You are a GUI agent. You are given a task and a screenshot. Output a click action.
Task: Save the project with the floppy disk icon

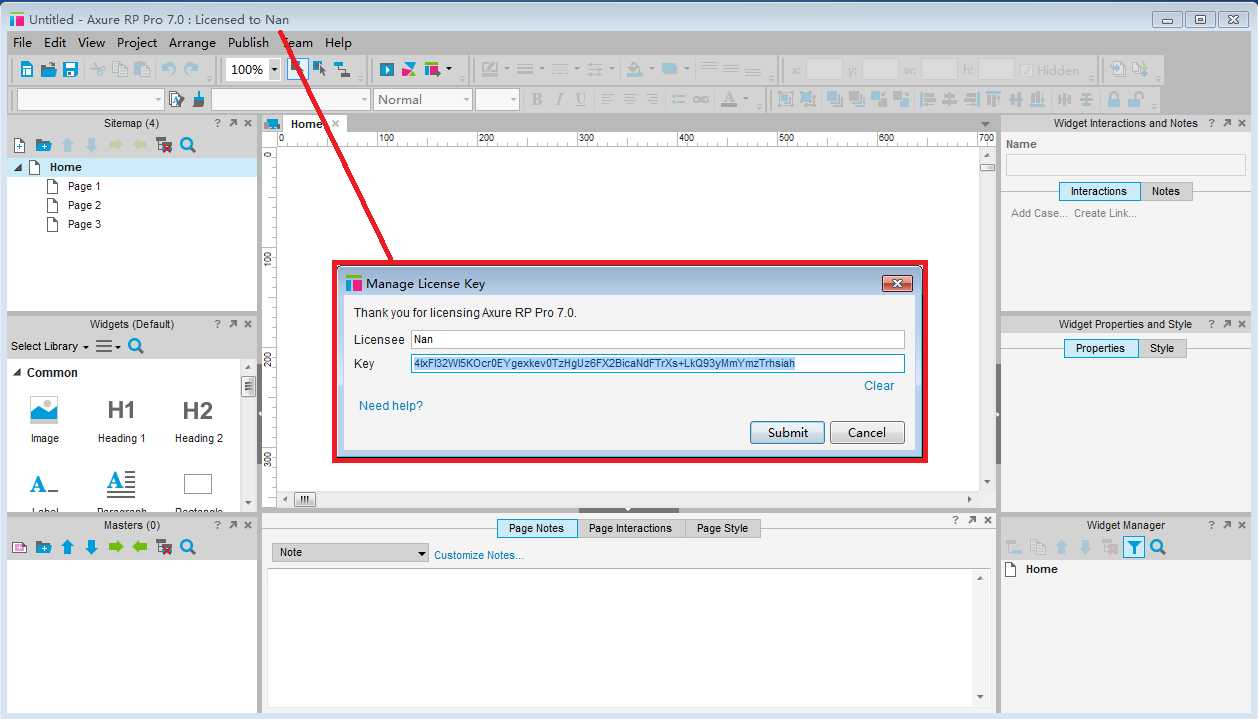[x=70, y=70]
